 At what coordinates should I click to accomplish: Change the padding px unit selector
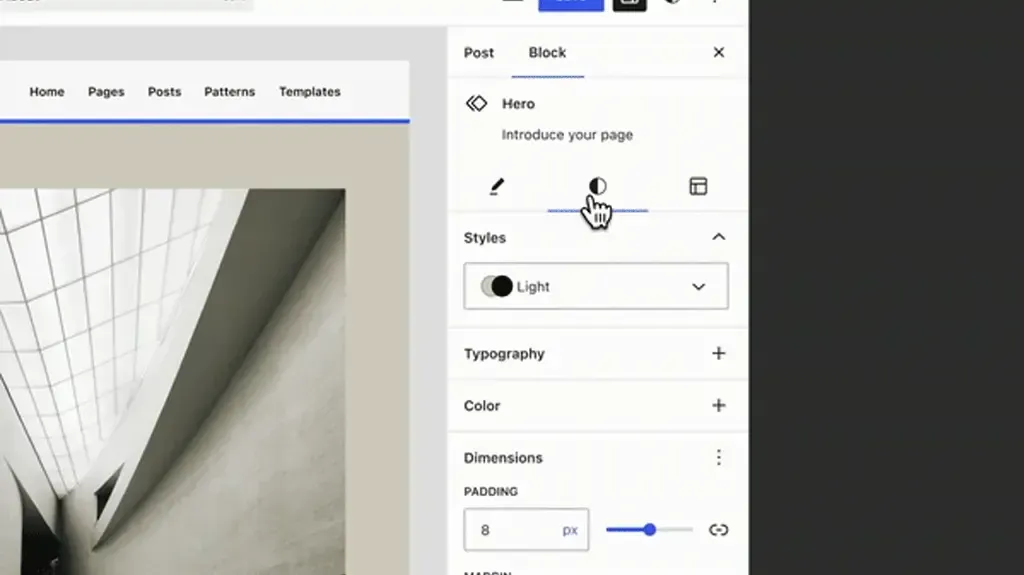click(x=570, y=530)
